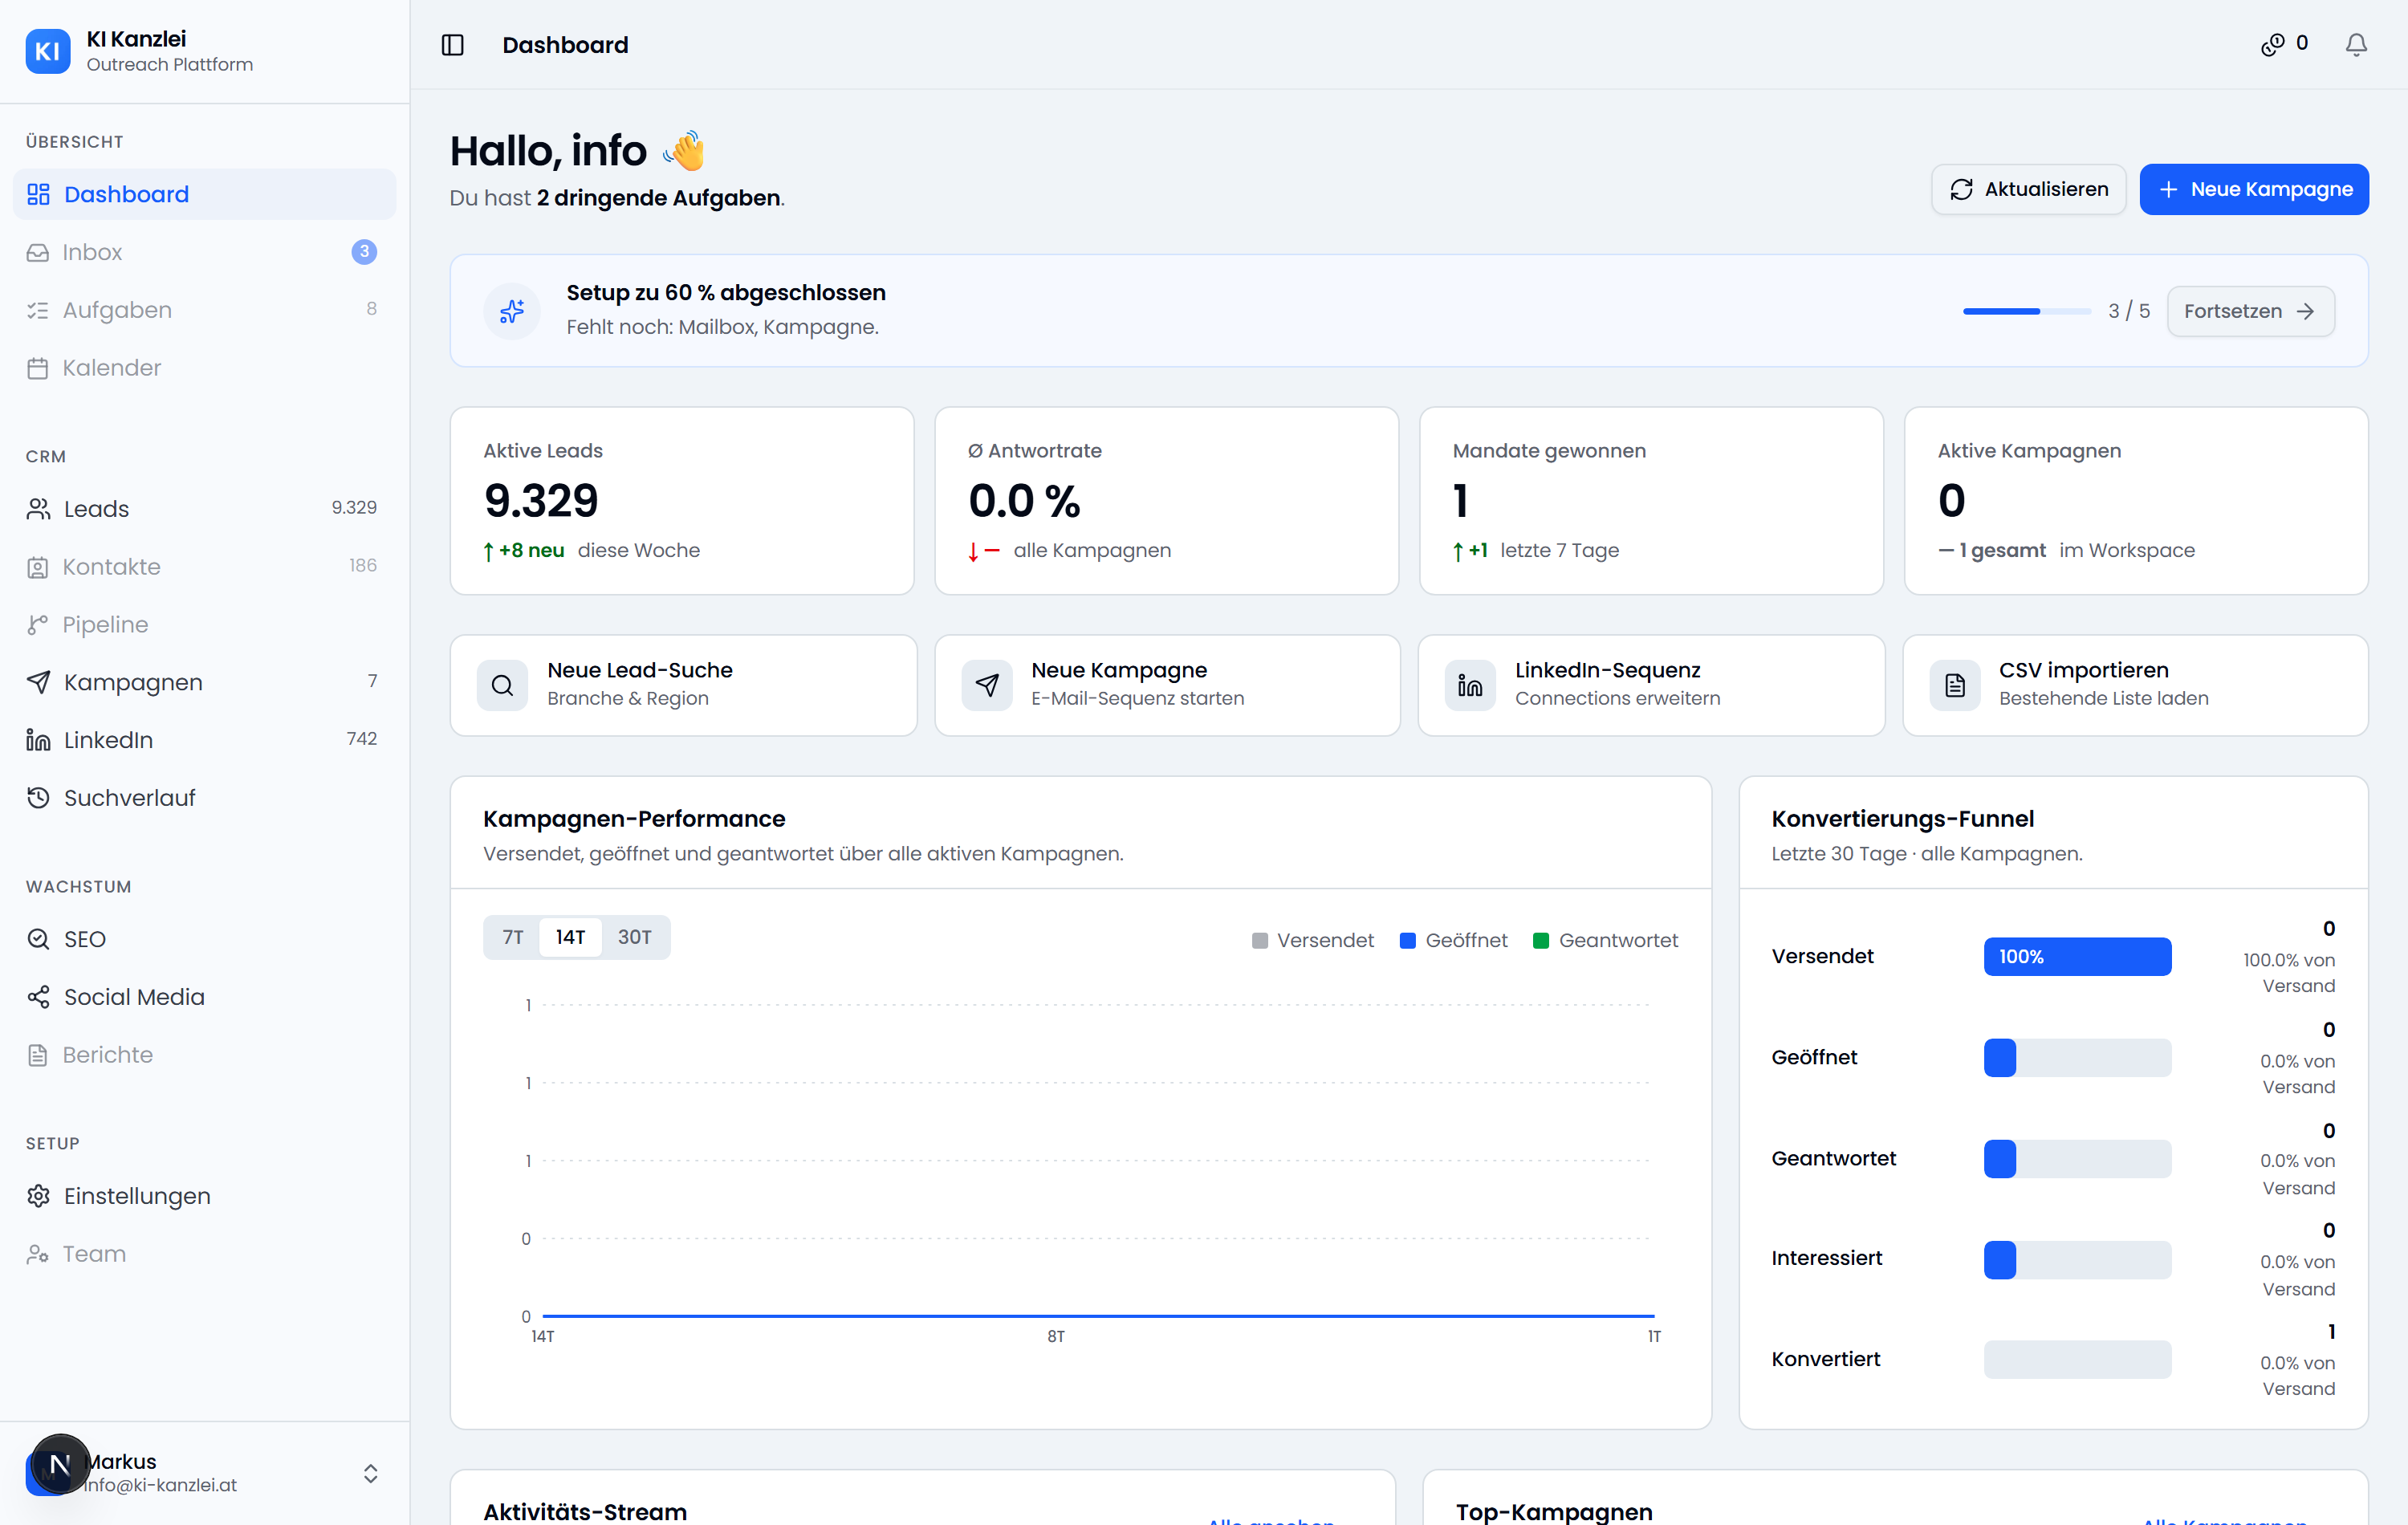Click the Inbox badge showing 3
Screen dimensions: 2408x1525
pos(364,252)
